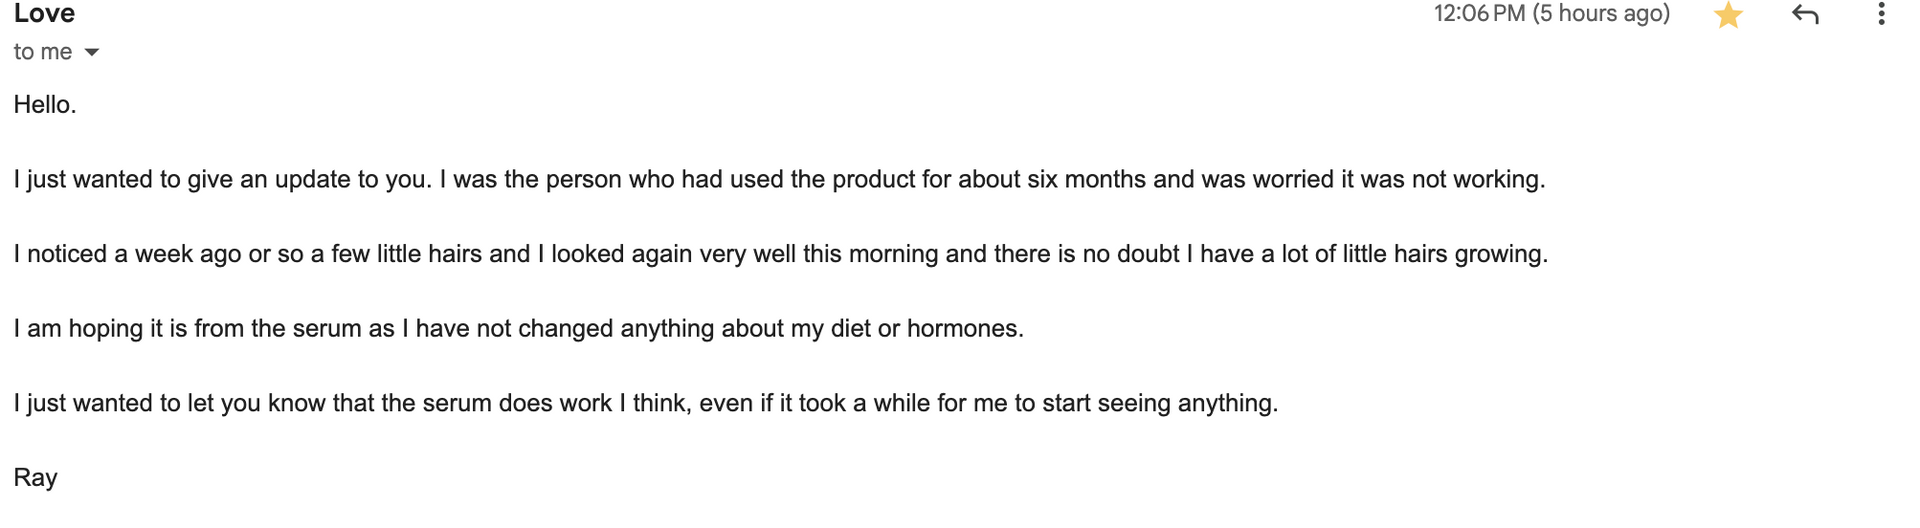This screenshot has height=528, width=1920.
Task: Open the three-dot More options menu
Action: 1881,14
